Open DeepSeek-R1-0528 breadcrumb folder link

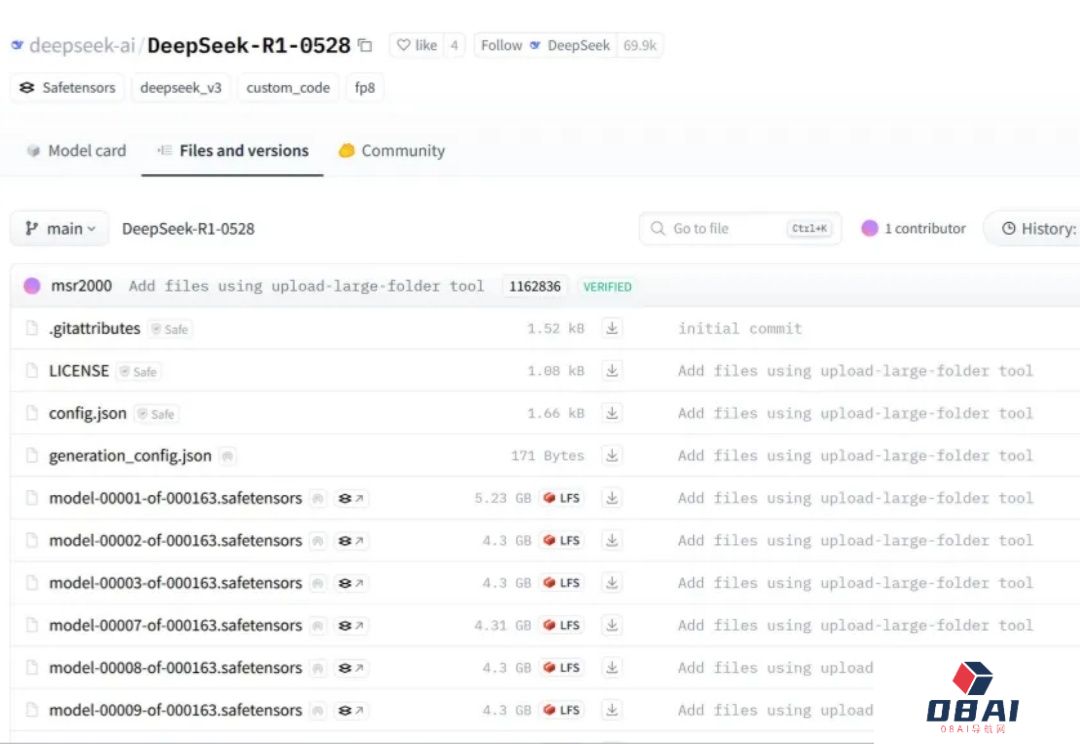(x=188, y=229)
